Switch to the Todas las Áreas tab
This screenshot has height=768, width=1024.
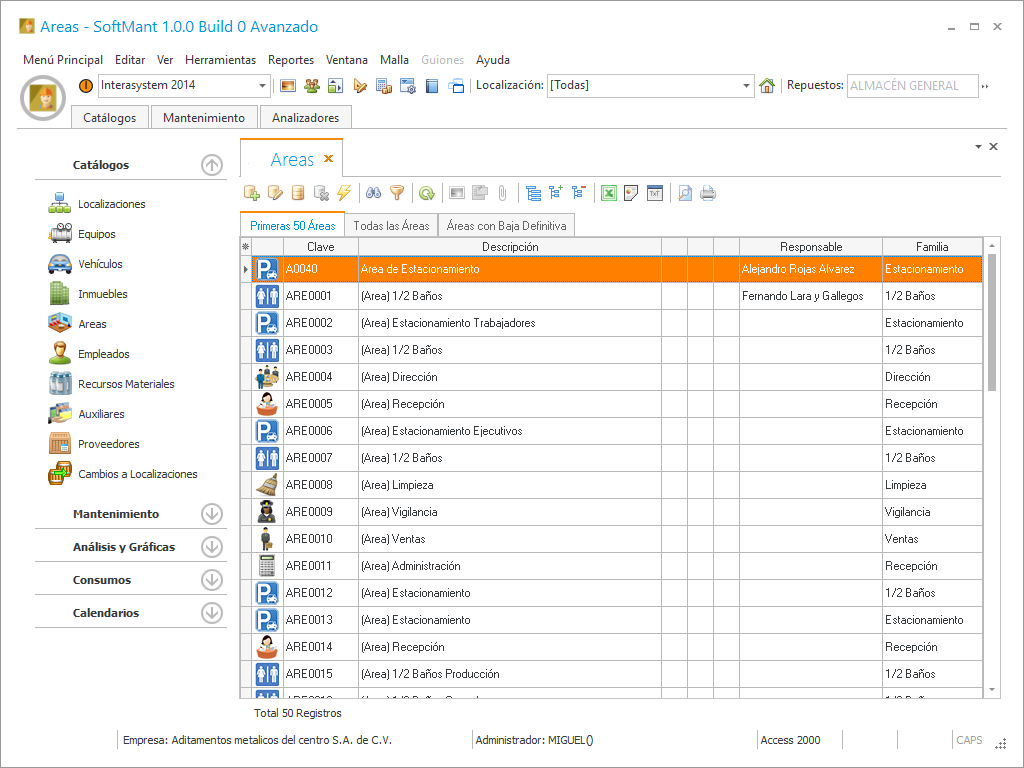point(391,226)
